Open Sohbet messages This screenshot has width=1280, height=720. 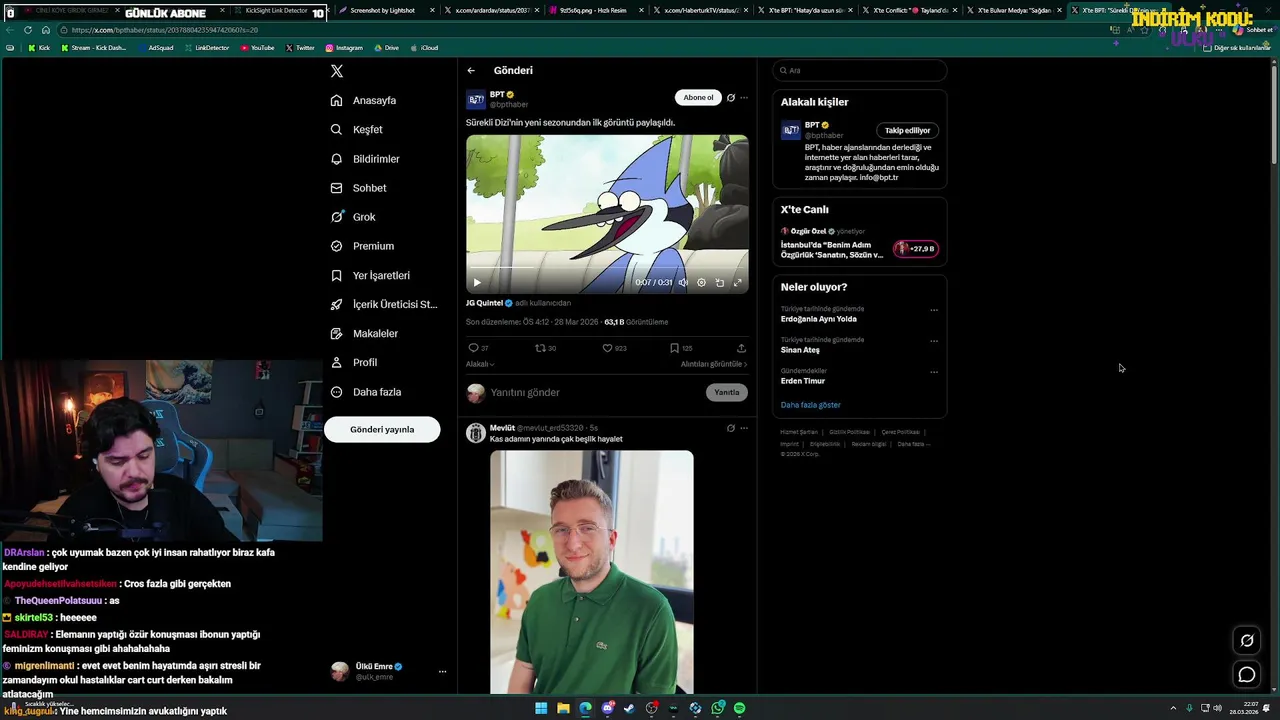pyautogui.click(x=358, y=188)
